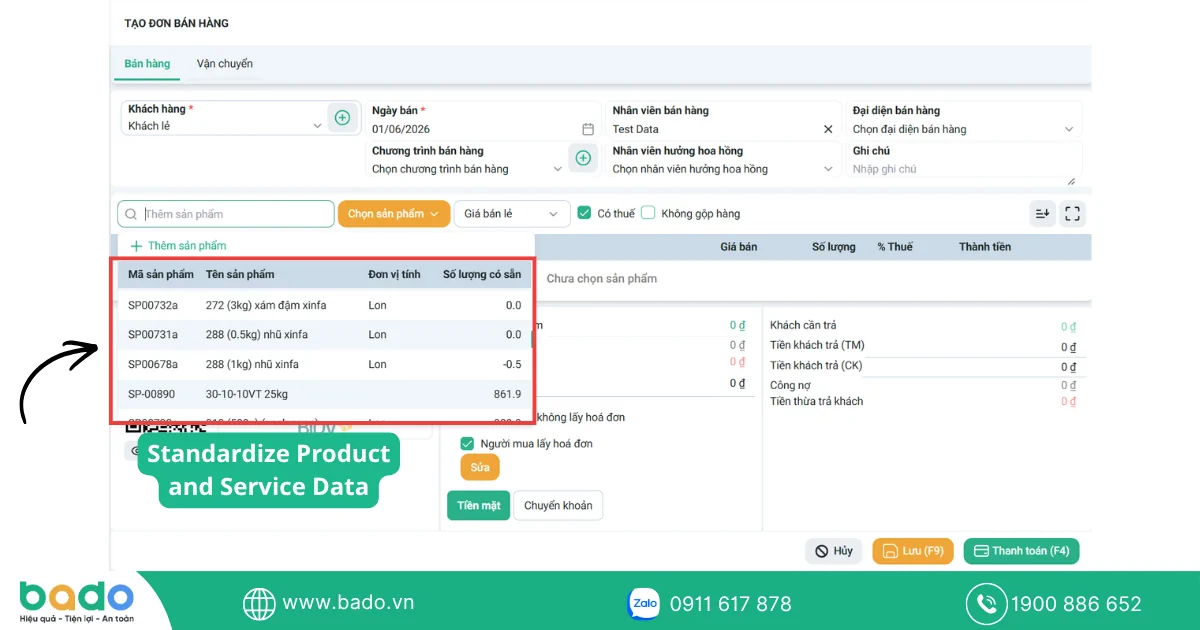Viewport: 1200px width, 630px height.
Task: Click the Thanh toán (F4) button
Action: click(1021, 551)
